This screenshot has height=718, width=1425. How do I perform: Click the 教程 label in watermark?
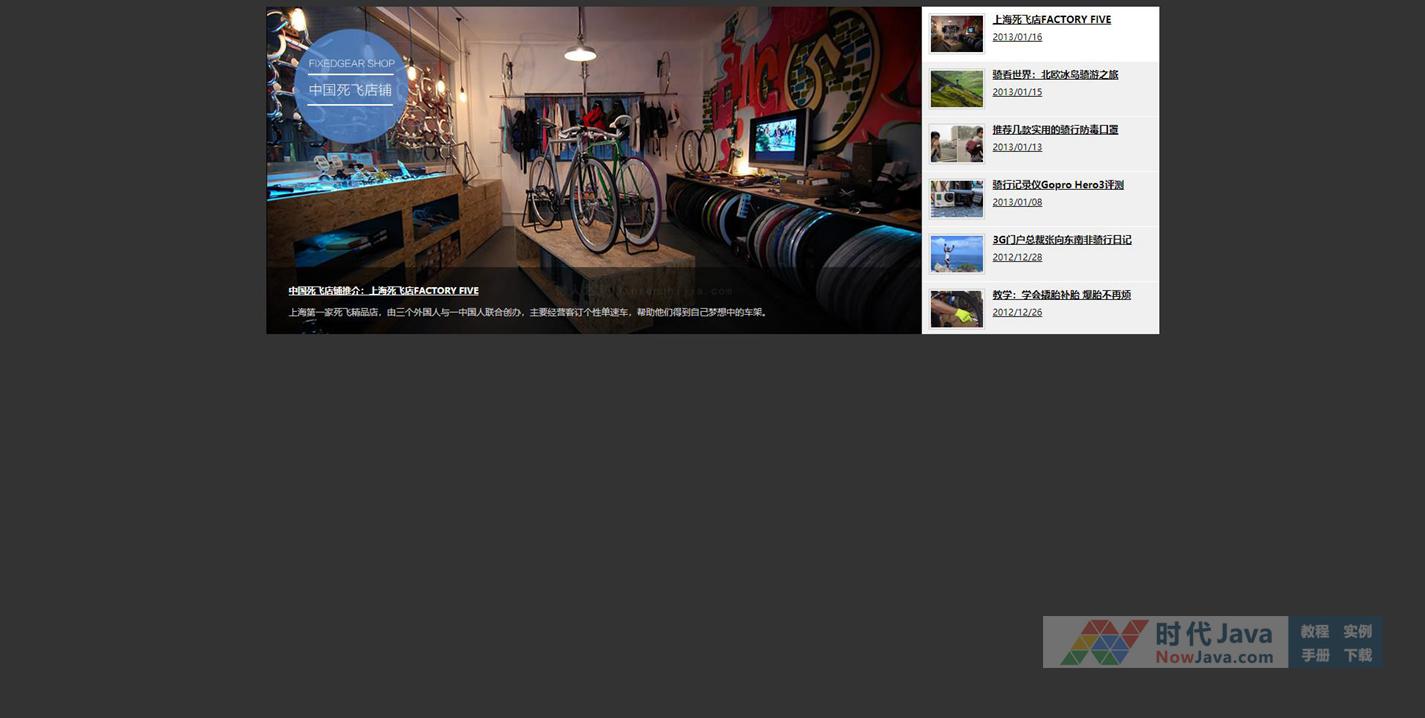[x=1314, y=632]
